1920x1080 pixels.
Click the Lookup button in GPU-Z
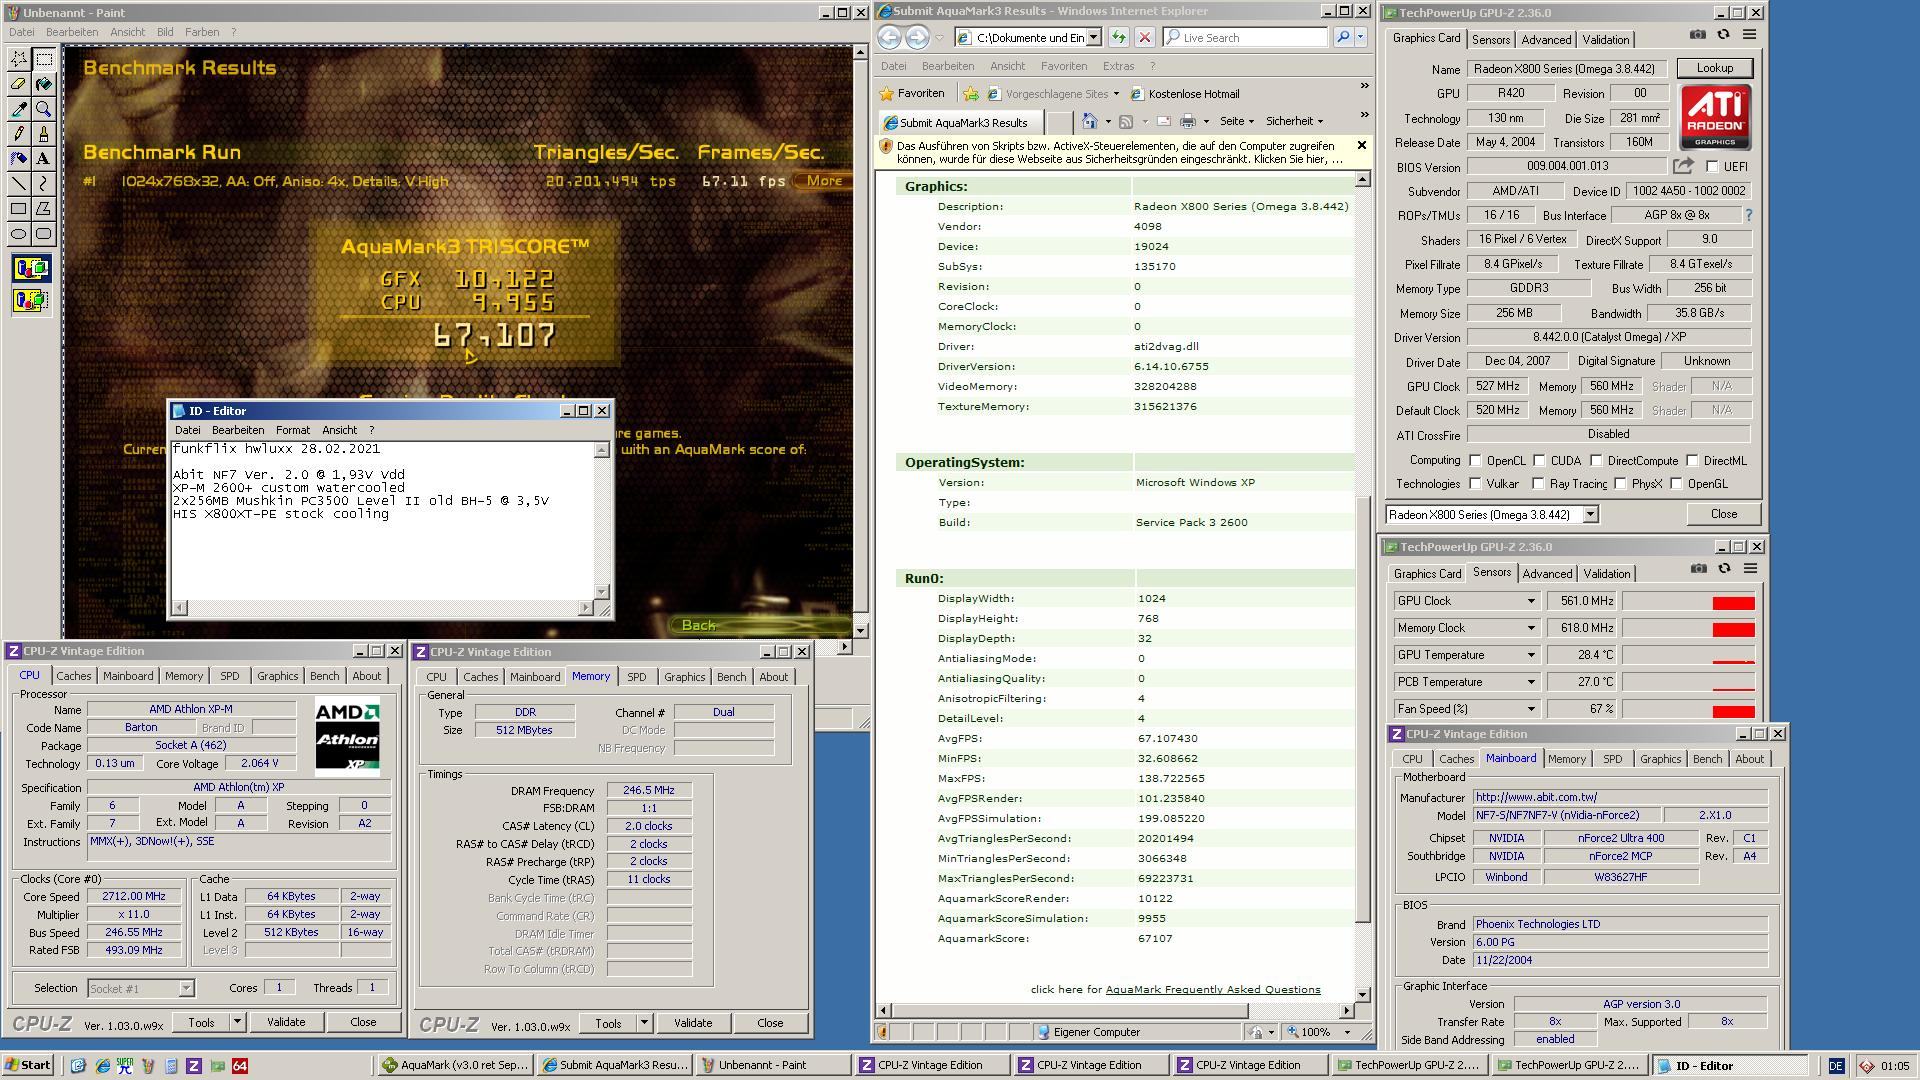1714,68
